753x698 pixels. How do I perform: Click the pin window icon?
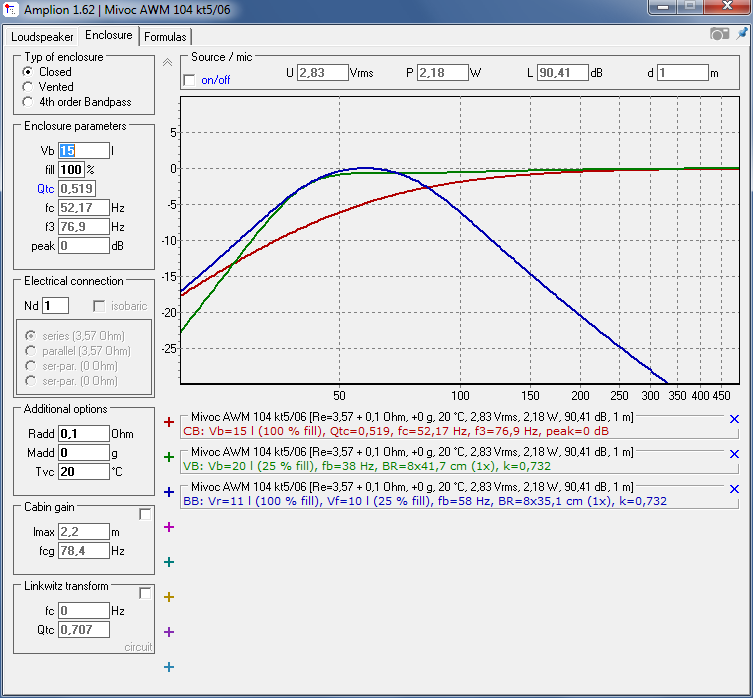click(x=742, y=34)
